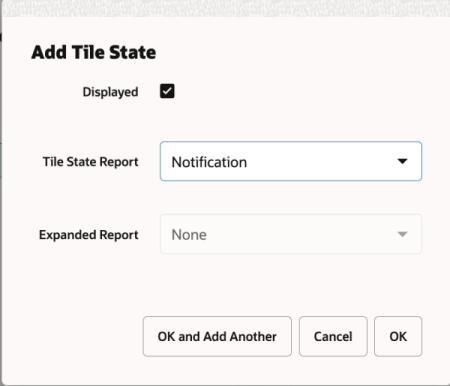Open the Tile State Report dropdown
Viewport: 450px width, 386px height.
pyautogui.click(x=291, y=161)
